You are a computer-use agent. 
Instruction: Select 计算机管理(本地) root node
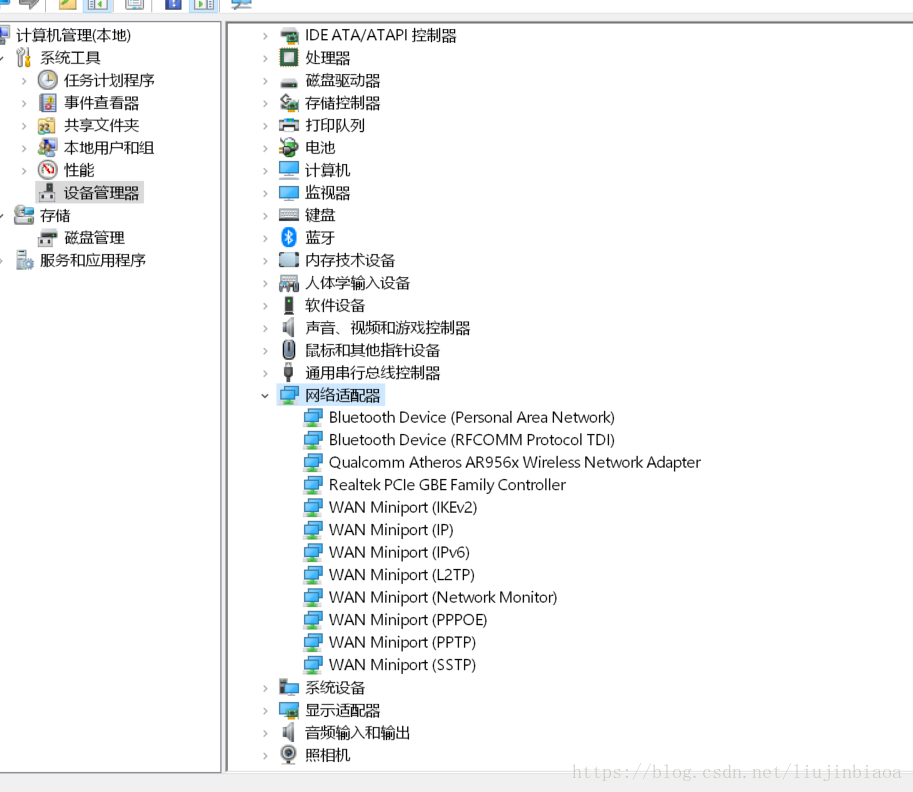click(73, 36)
